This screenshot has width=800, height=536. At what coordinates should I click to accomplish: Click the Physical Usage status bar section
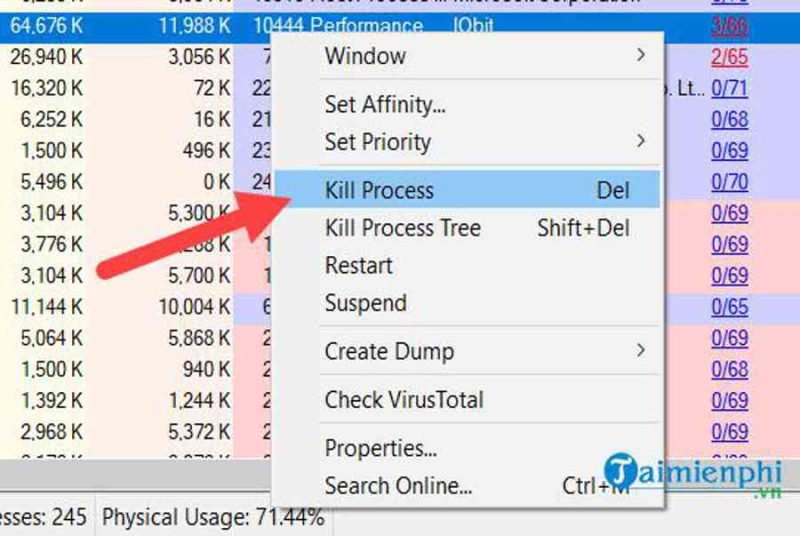click(x=213, y=517)
